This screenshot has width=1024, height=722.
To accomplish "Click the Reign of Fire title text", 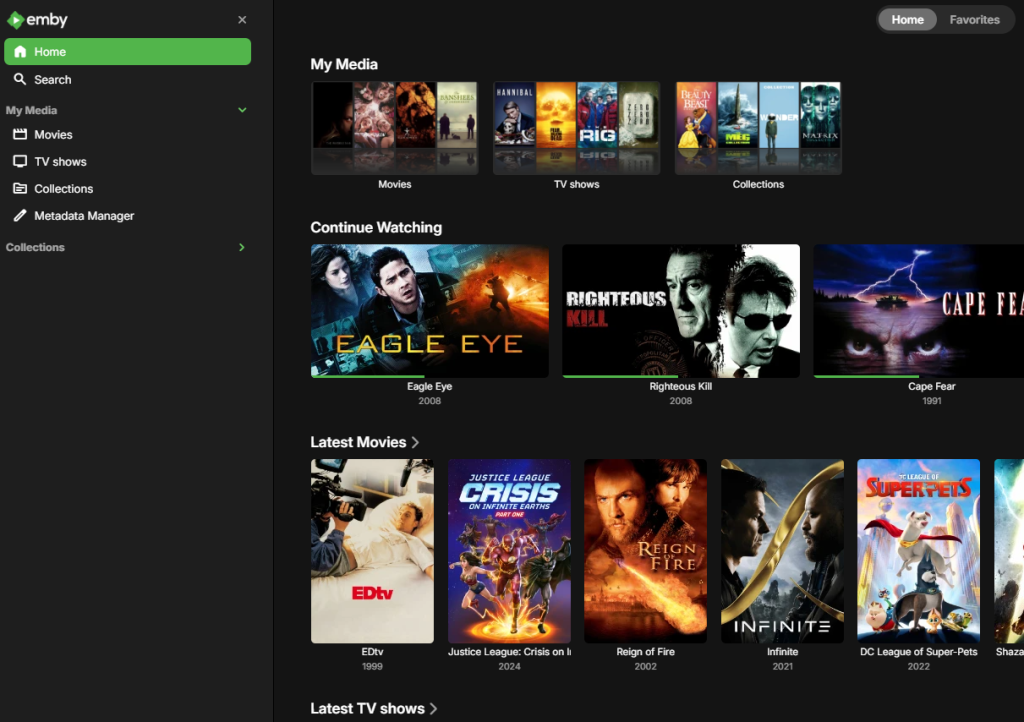I will (x=645, y=651).
